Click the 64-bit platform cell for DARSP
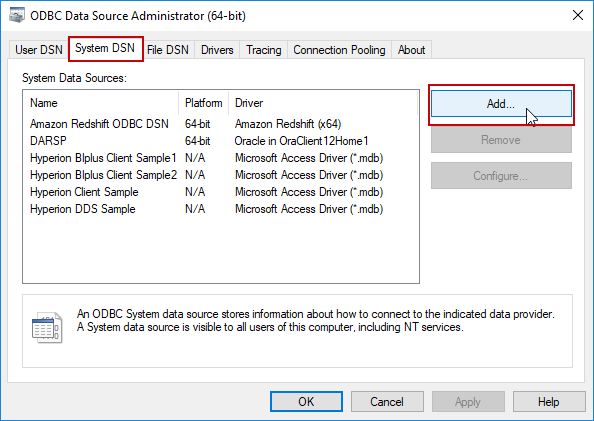The height and width of the screenshot is (421, 594). coord(197,141)
